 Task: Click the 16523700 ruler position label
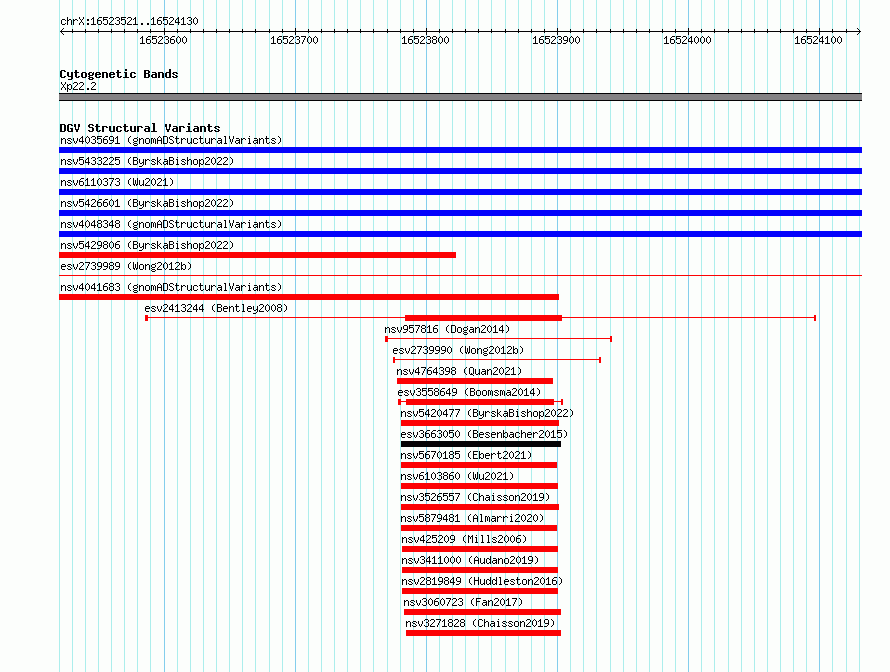pyautogui.click(x=294, y=40)
